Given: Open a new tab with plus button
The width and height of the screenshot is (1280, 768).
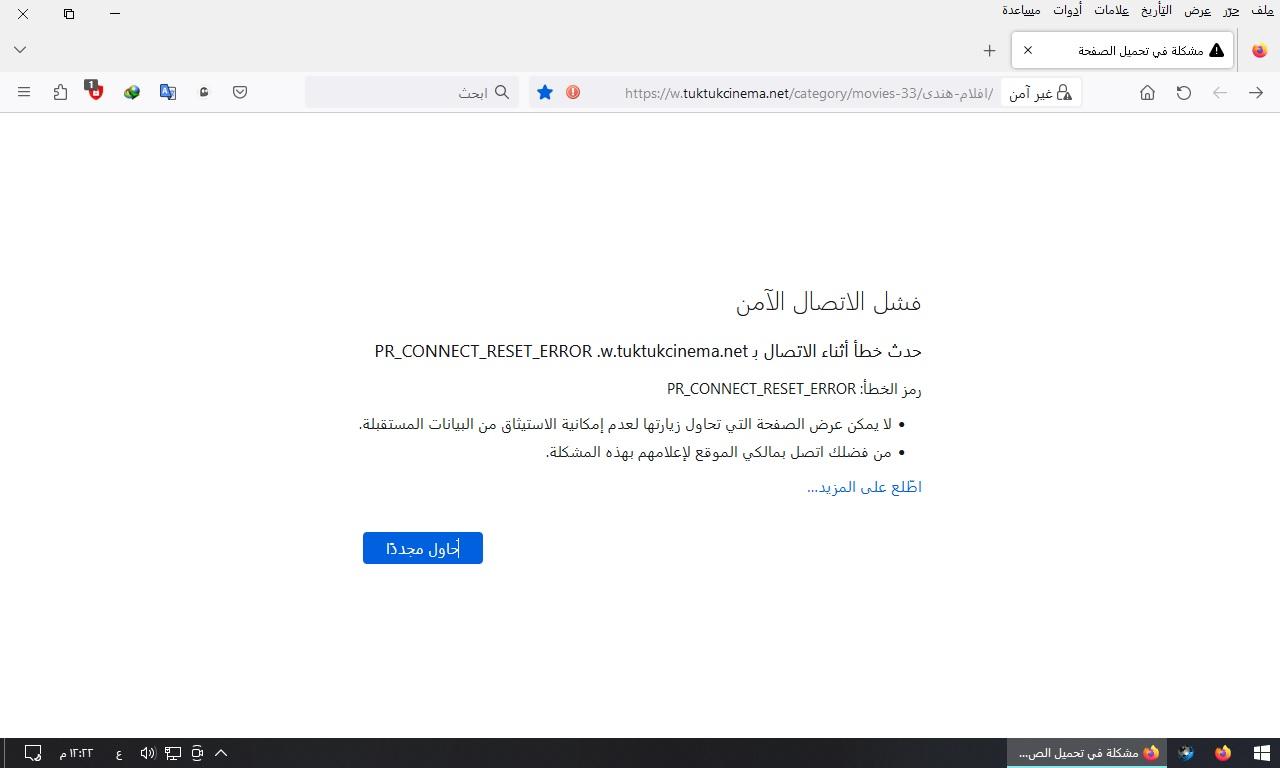Looking at the screenshot, I should point(989,50).
